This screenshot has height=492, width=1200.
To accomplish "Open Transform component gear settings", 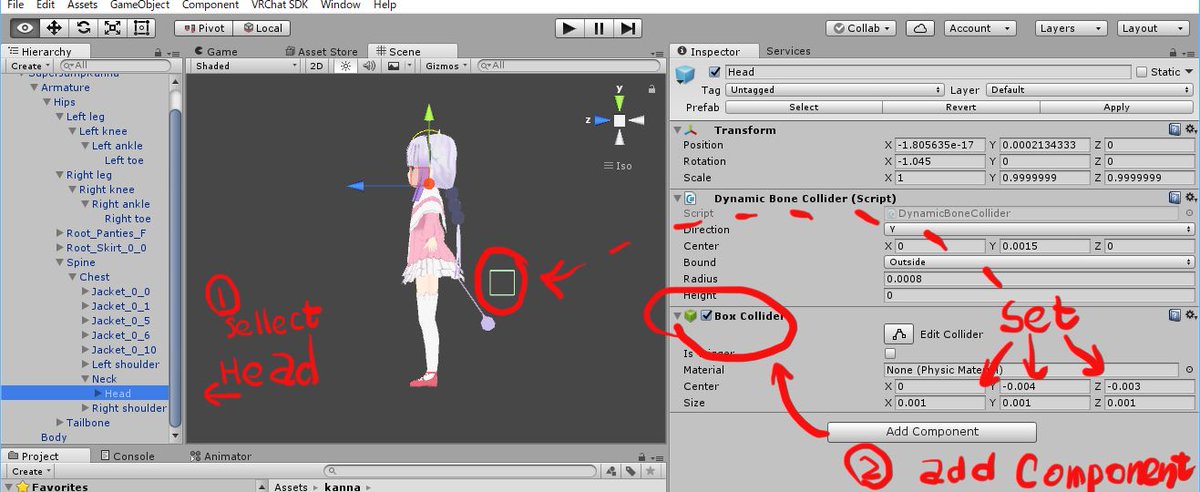I will click(1190, 130).
